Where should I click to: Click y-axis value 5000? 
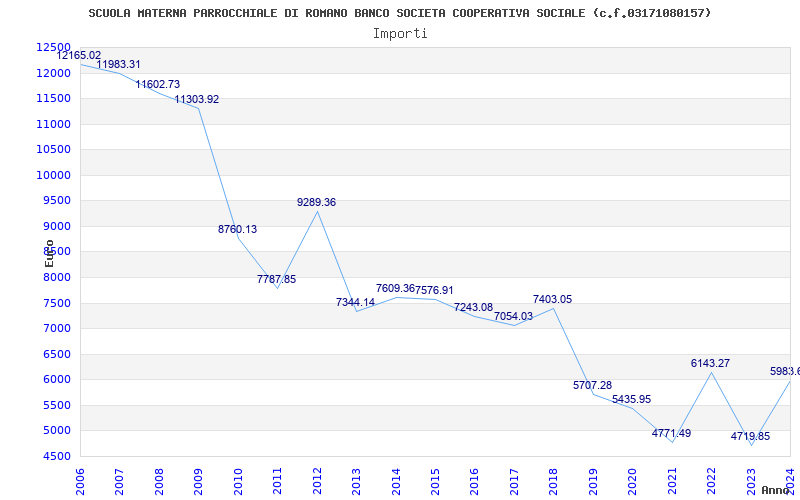tap(56, 430)
